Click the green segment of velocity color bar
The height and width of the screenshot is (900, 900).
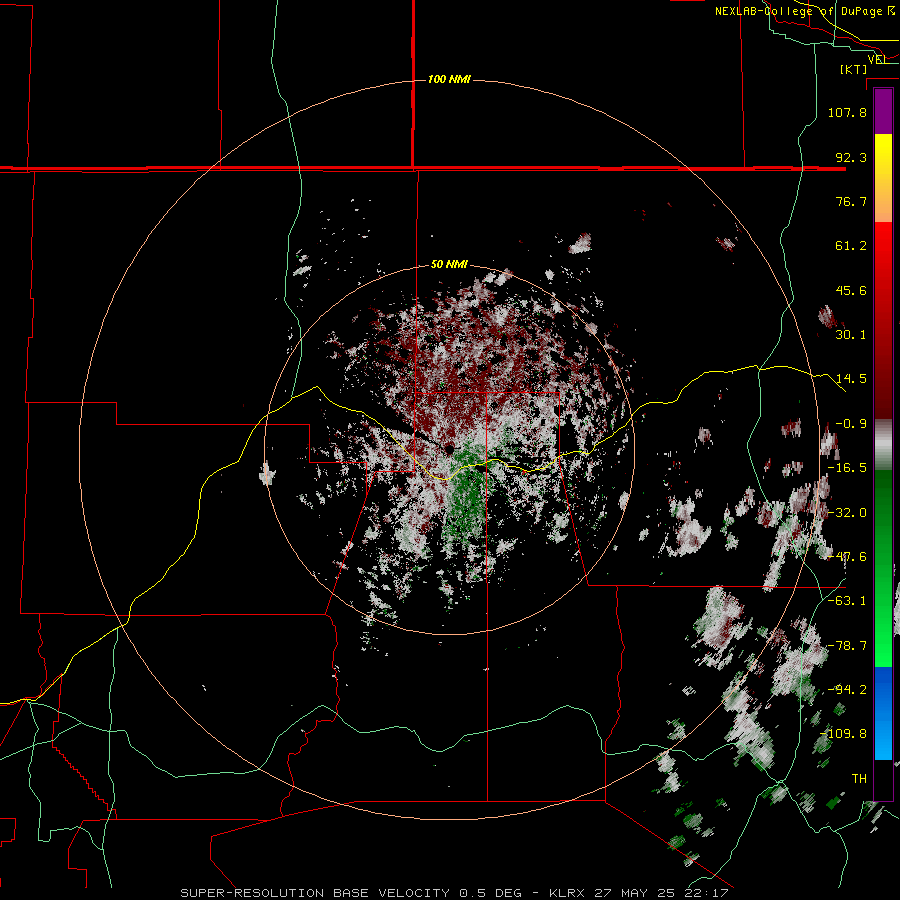tap(883, 568)
